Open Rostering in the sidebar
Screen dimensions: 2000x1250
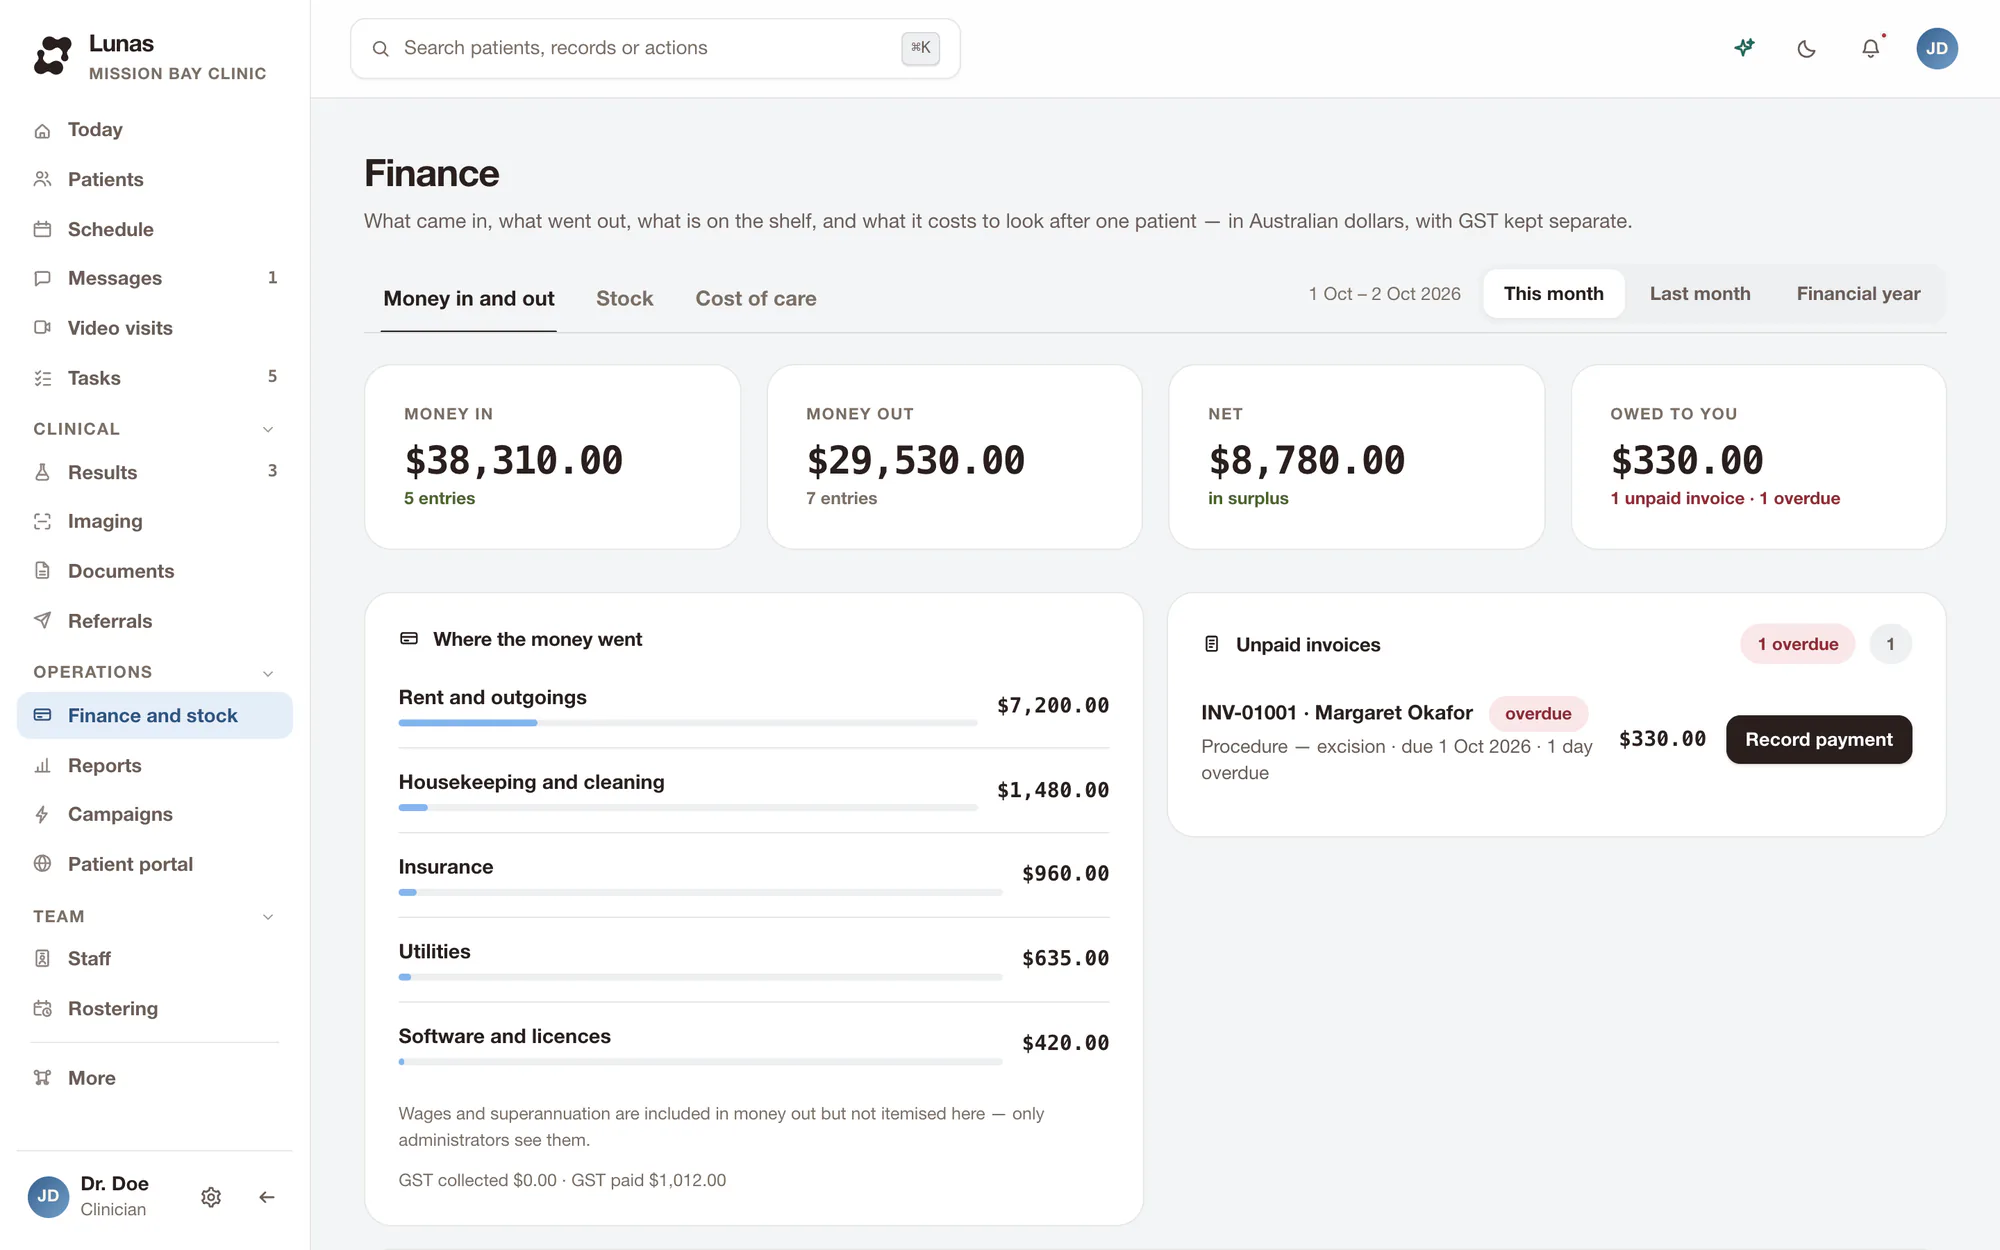tap(155, 1008)
